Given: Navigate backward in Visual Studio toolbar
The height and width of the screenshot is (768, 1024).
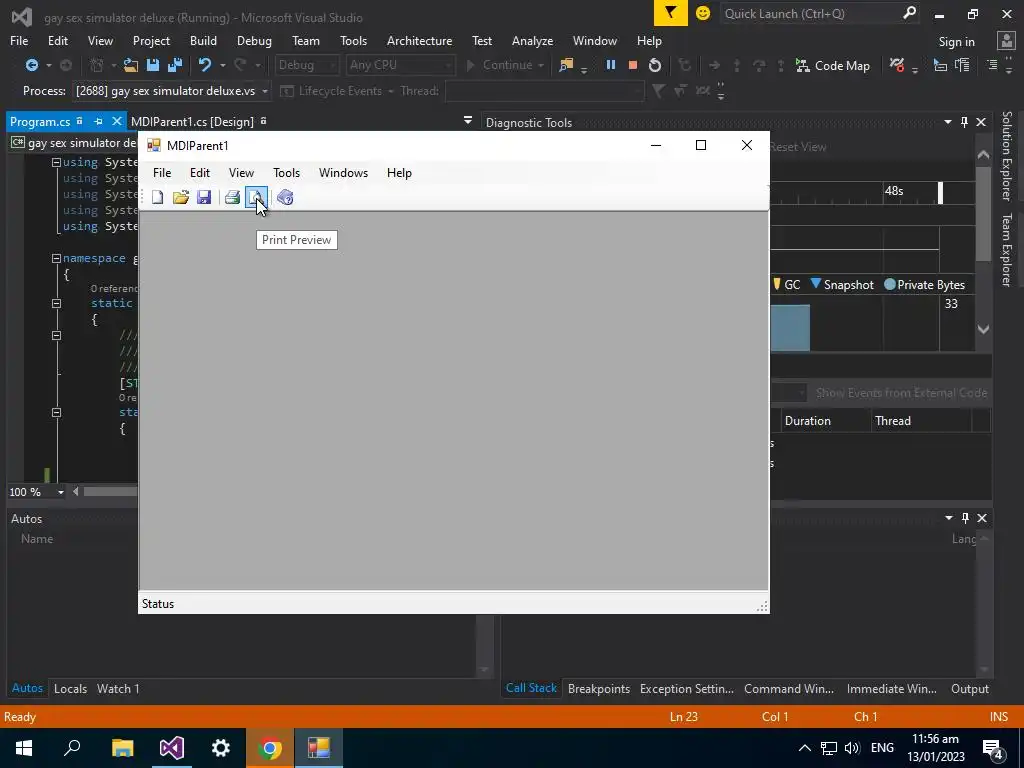Looking at the screenshot, I should [31, 65].
